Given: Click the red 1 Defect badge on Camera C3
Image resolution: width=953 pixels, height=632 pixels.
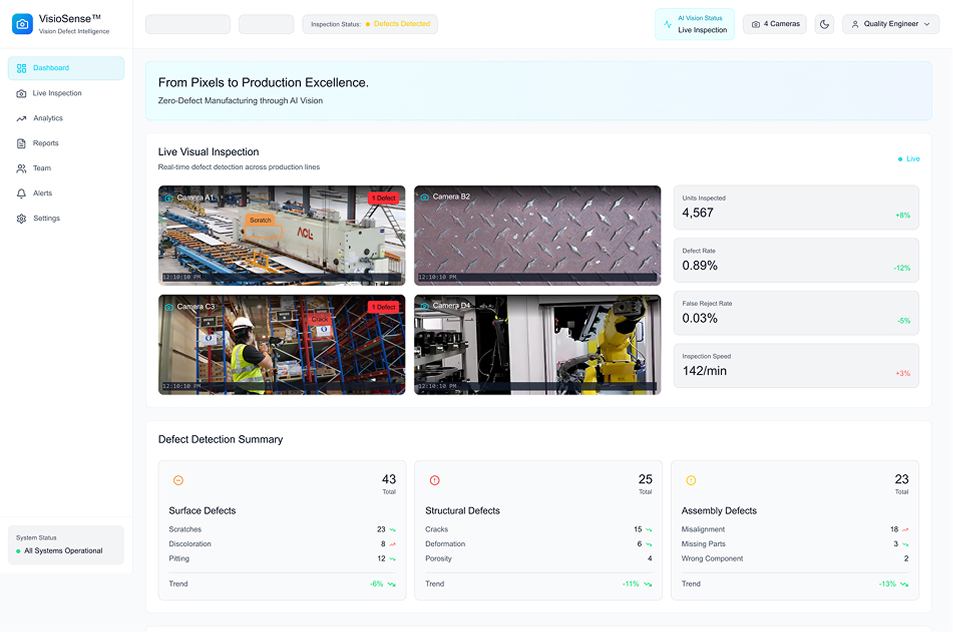Looking at the screenshot, I should [383, 307].
